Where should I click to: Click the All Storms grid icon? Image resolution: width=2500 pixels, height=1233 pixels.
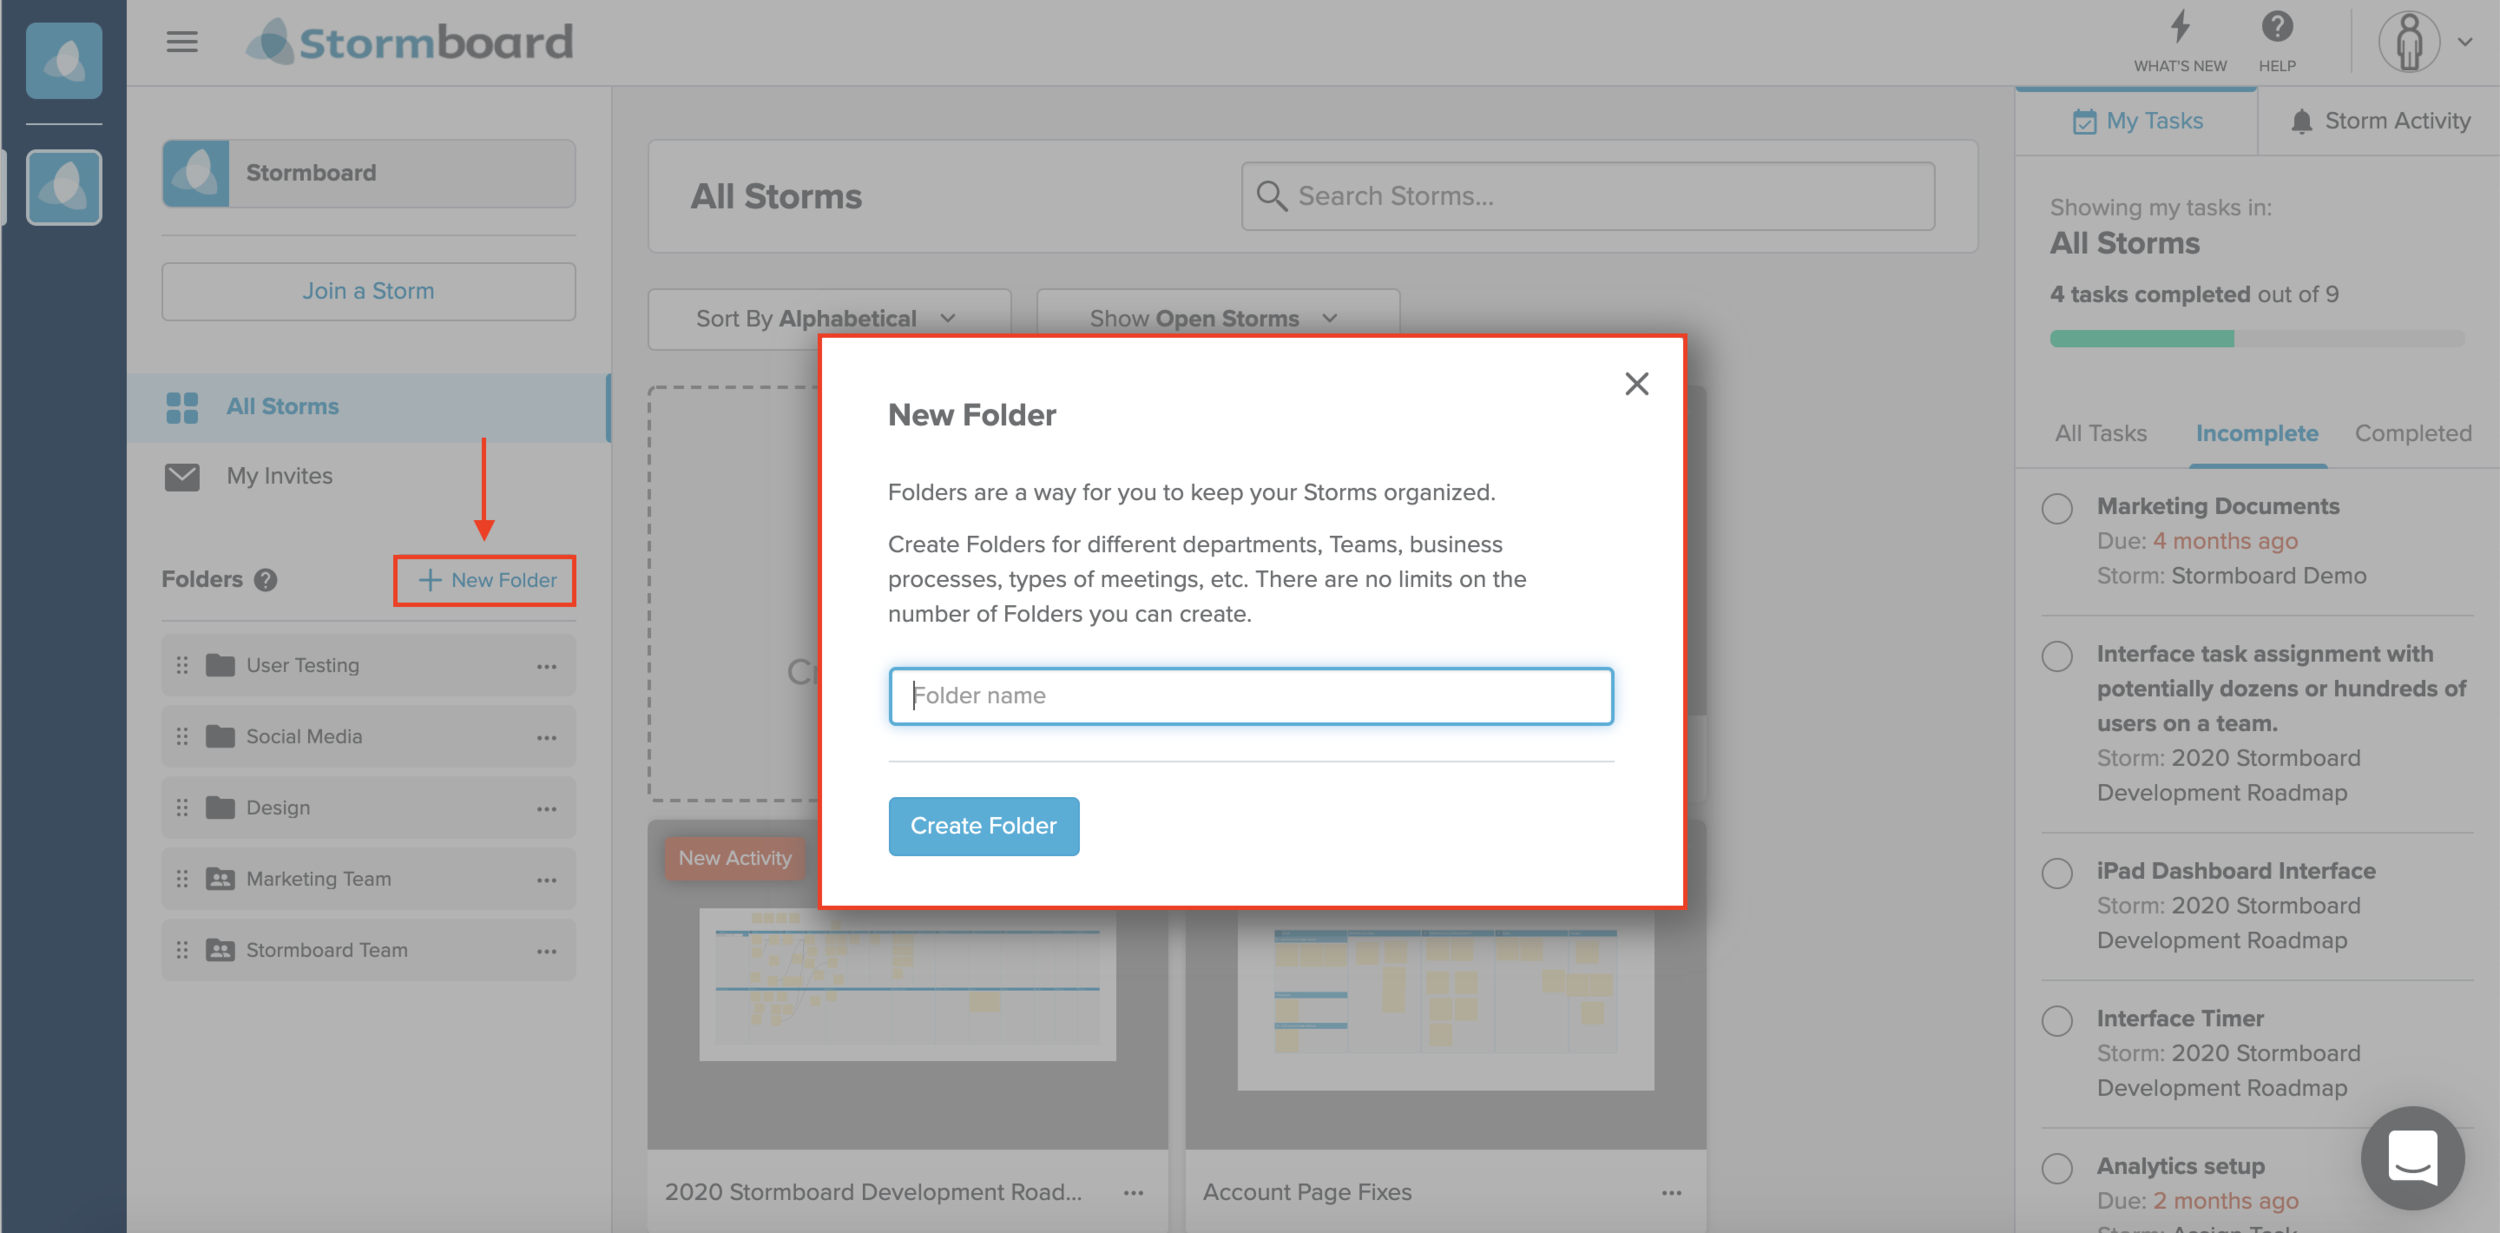point(182,407)
